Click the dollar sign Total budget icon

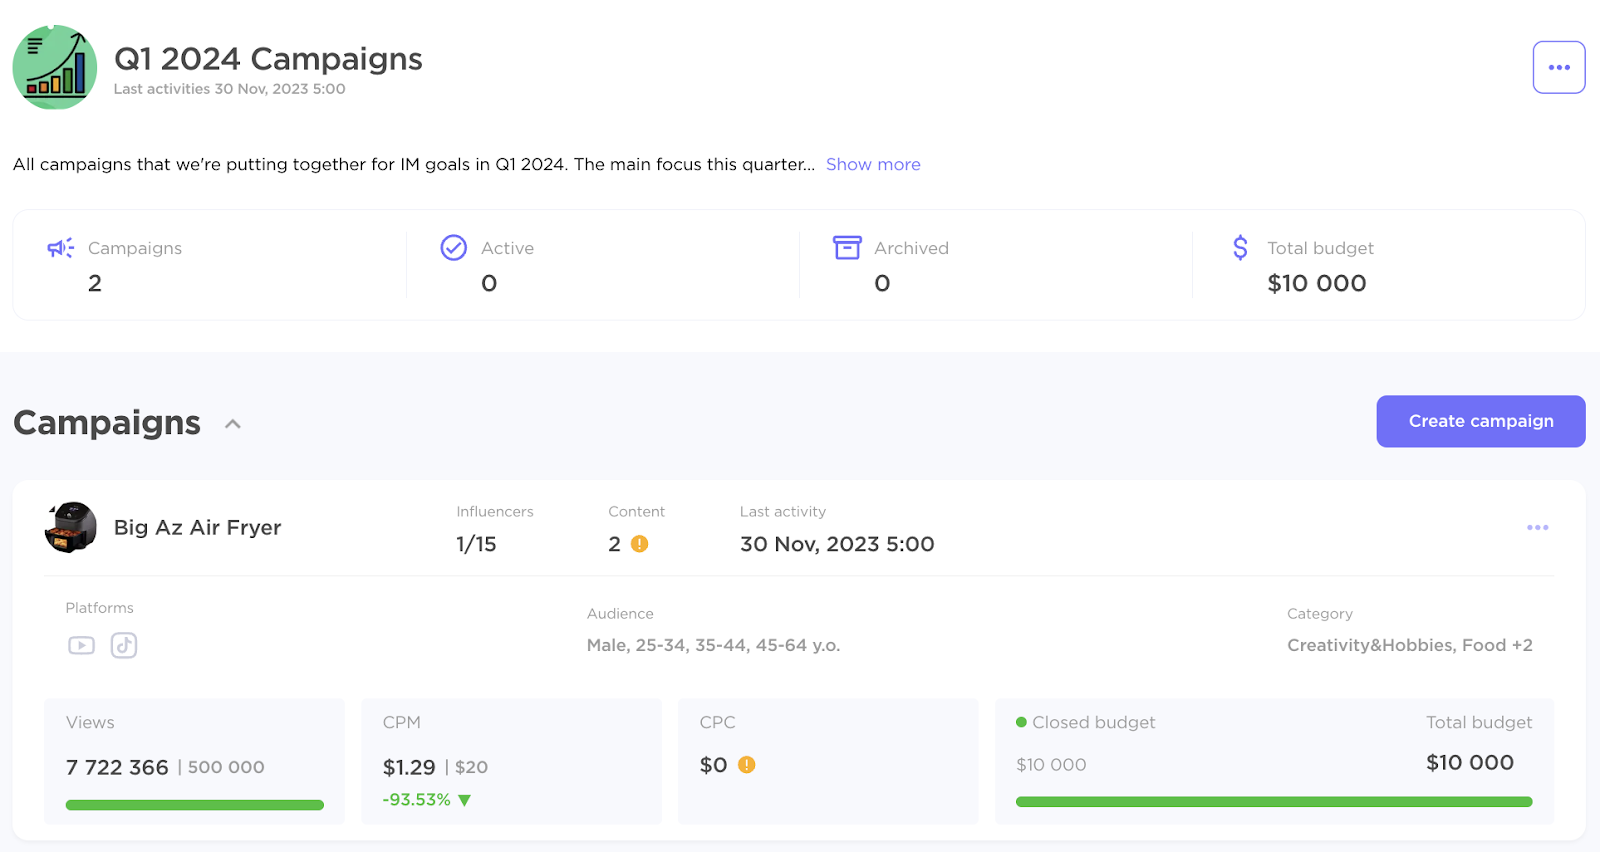point(1240,248)
